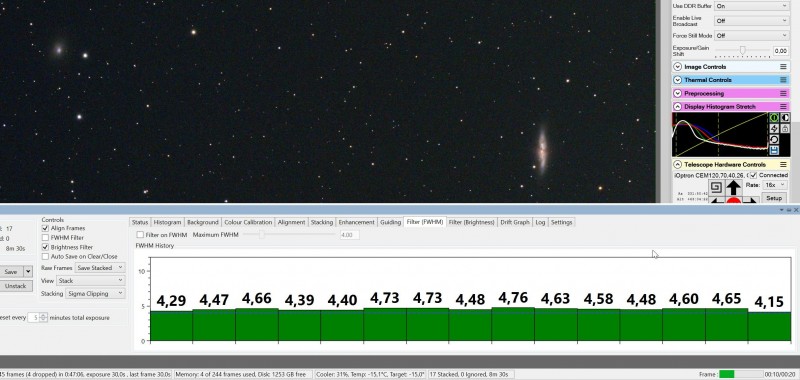This screenshot has height=380, width=800.
Task: Click the padlock icon beside the histogram
Action: tap(785, 129)
